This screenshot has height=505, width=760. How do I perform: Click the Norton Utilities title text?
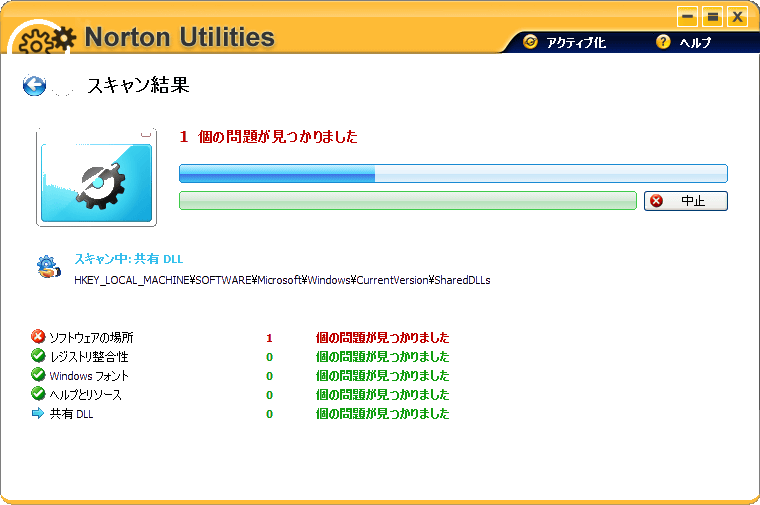179,37
